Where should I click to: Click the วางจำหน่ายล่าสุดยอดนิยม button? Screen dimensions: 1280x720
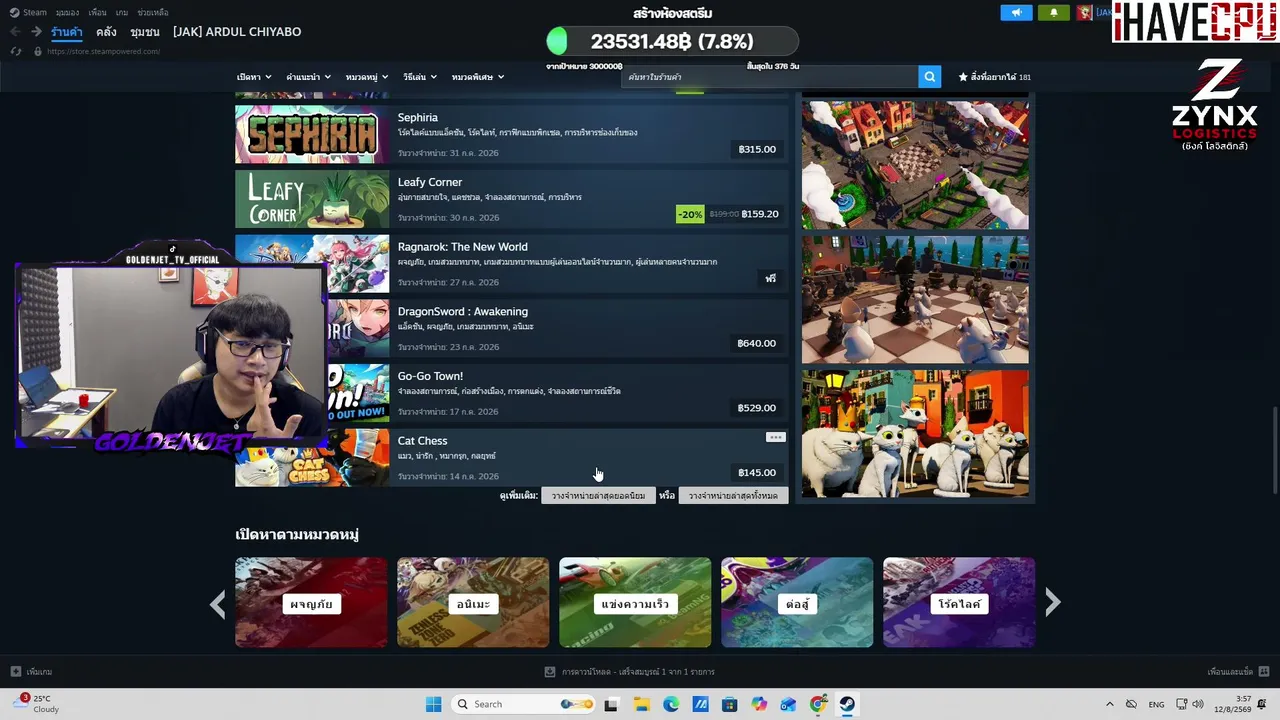click(x=598, y=495)
